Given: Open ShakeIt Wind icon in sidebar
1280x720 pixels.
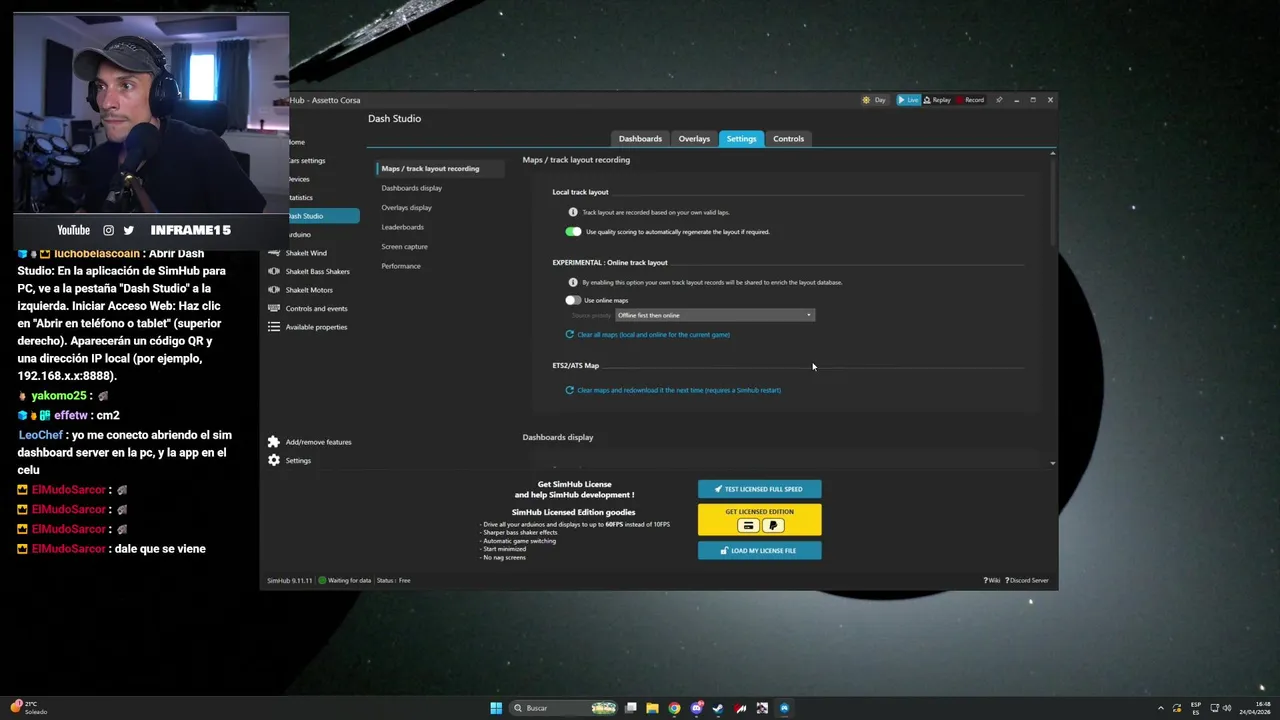Looking at the screenshot, I should [274, 253].
